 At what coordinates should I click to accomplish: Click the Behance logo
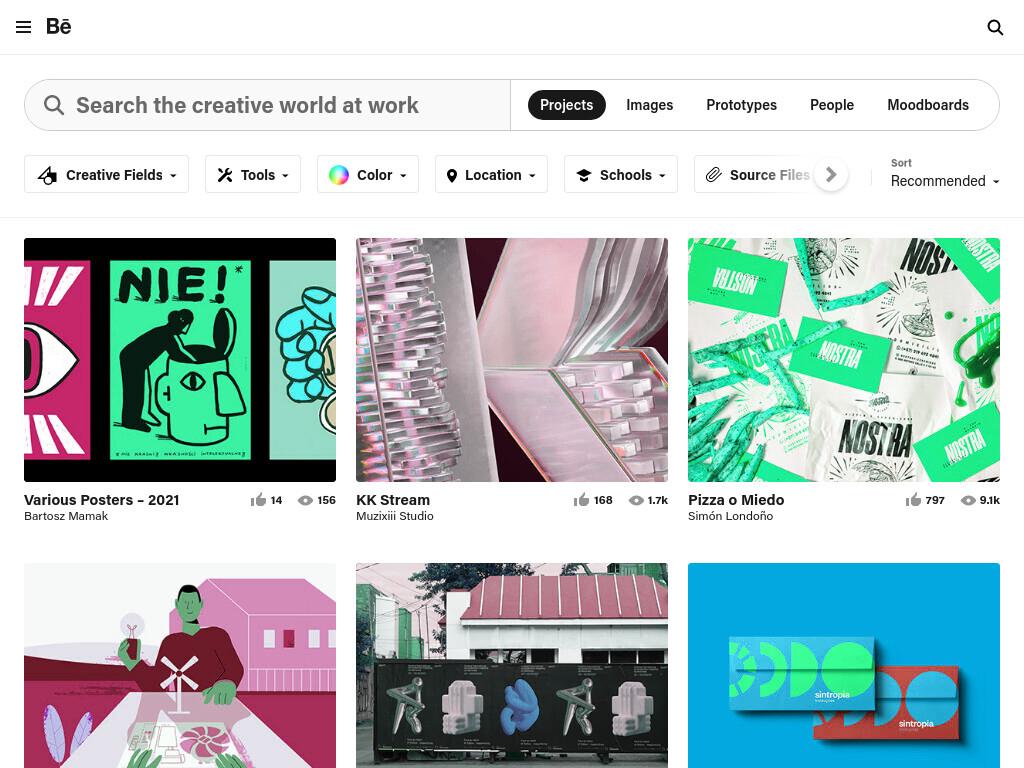(59, 26)
